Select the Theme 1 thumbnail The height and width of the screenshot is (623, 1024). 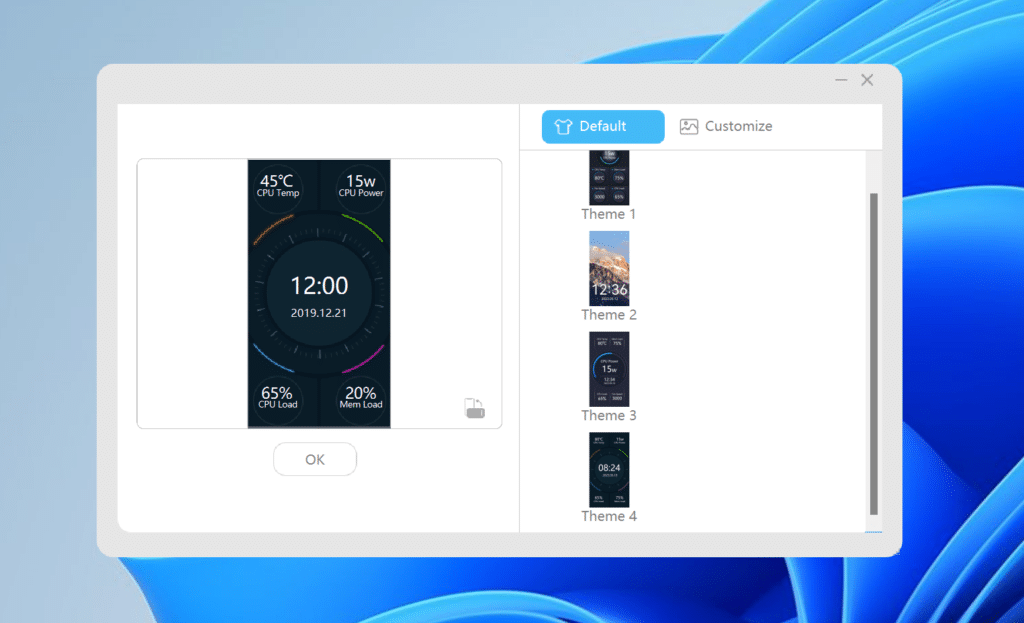tap(609, 178)
